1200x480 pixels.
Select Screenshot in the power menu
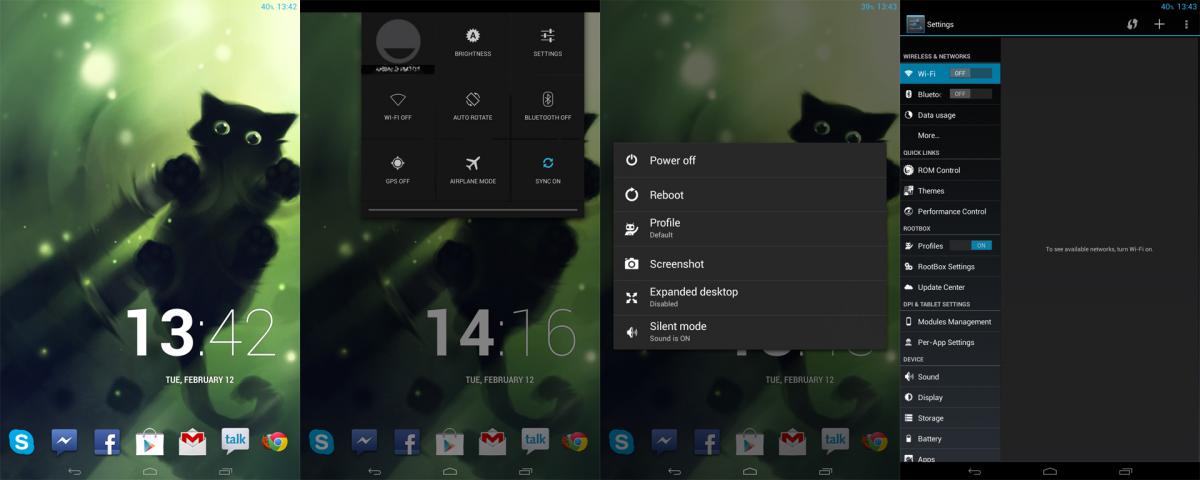(x=750, y=264)
